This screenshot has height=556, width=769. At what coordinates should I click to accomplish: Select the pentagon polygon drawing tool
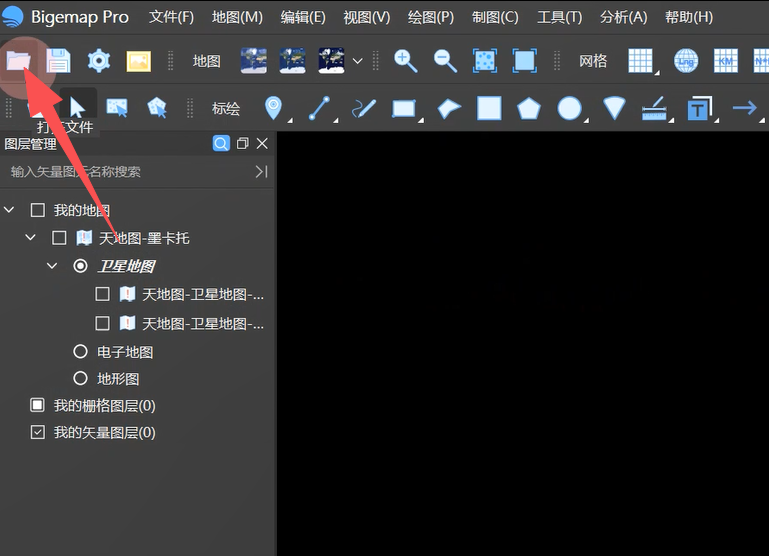(x=529, y=108)
